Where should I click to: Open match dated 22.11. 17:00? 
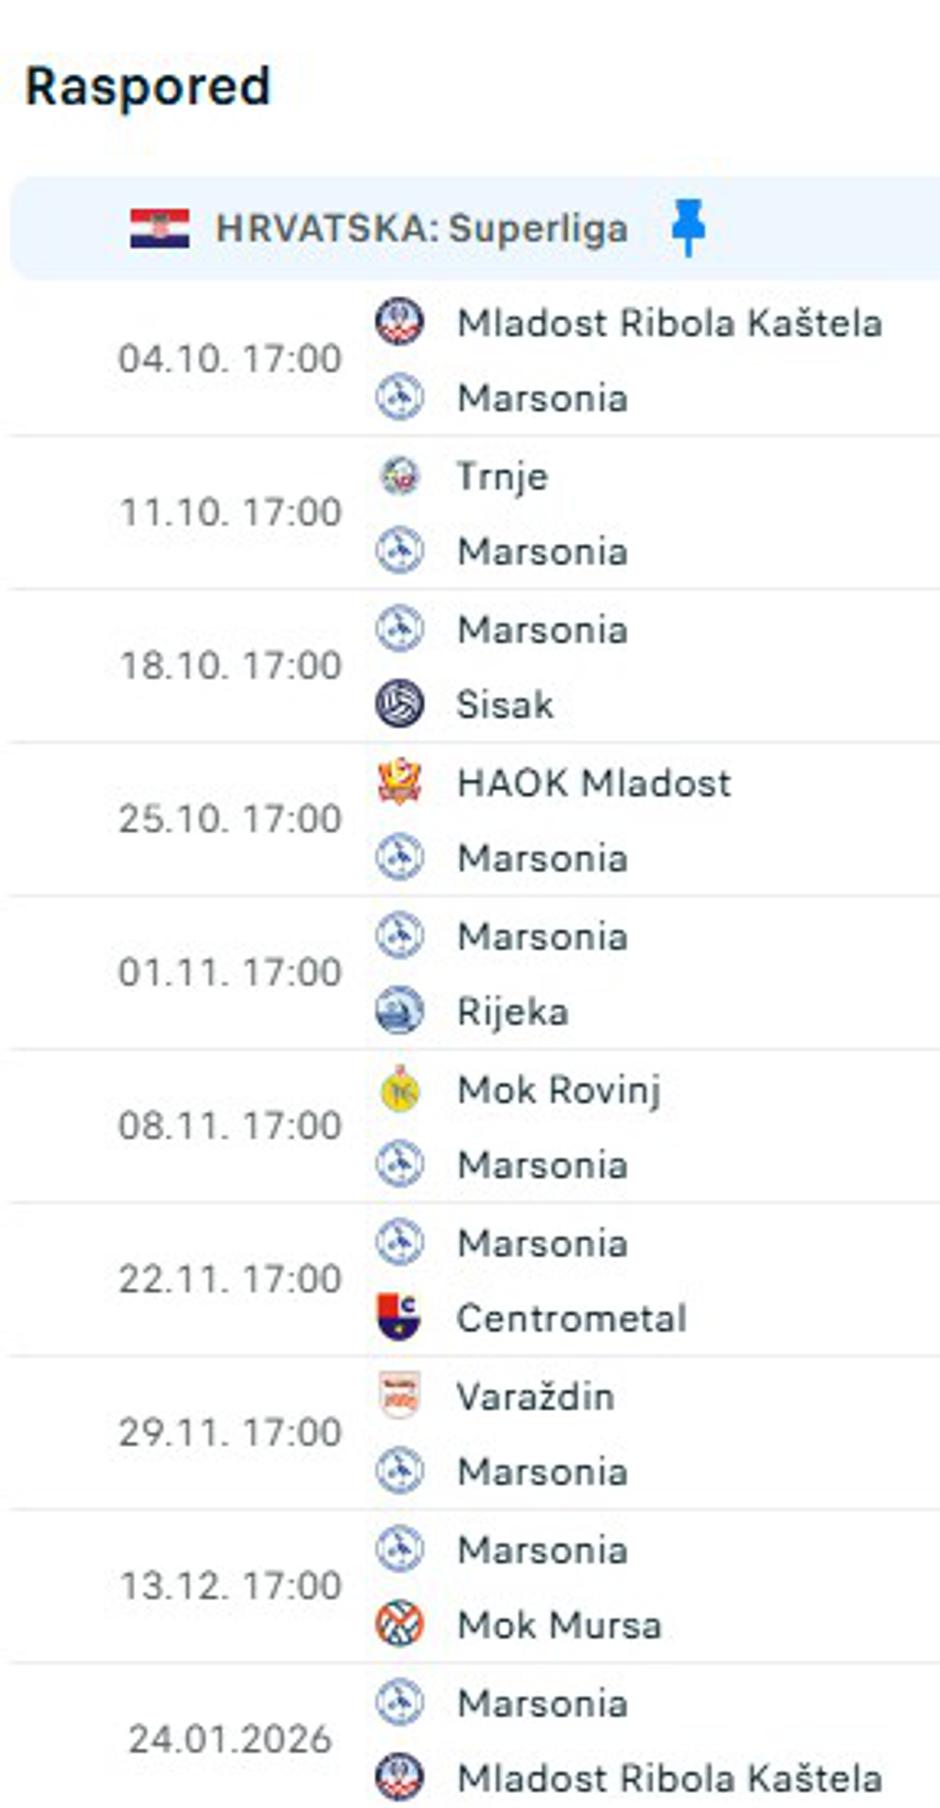coord(475,1279)
